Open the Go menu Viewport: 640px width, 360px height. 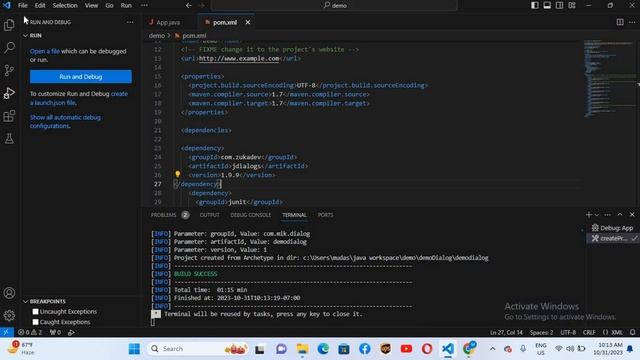(109, 5)
